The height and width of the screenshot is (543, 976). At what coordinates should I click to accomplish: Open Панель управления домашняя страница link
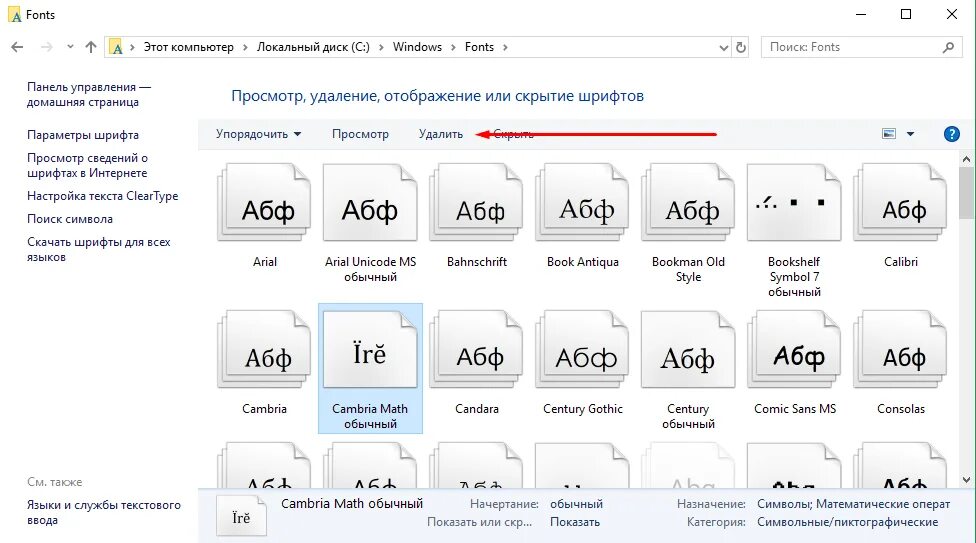point(89,95)
